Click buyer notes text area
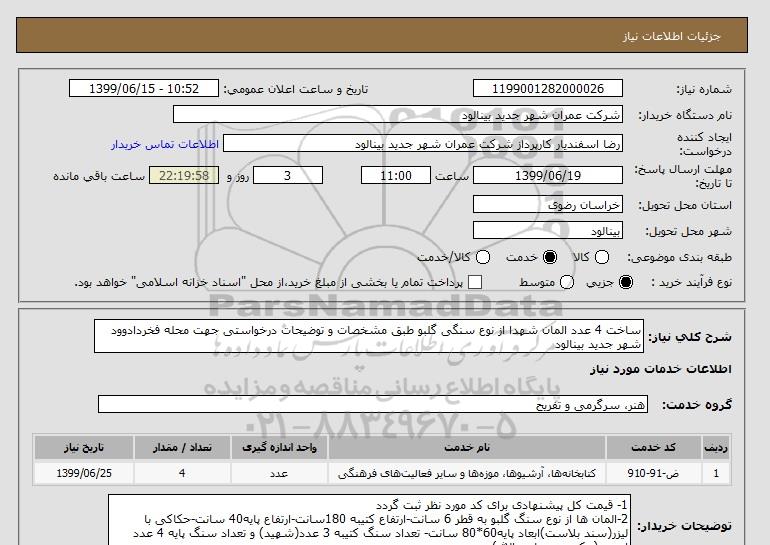770x545 pixels. pos(369,520)
